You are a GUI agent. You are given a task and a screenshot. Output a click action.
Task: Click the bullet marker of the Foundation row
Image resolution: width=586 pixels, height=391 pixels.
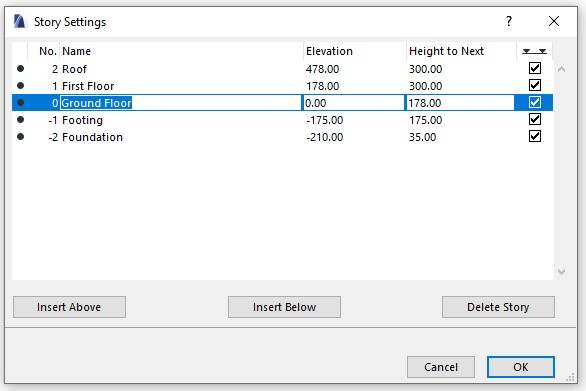point(21,136)
